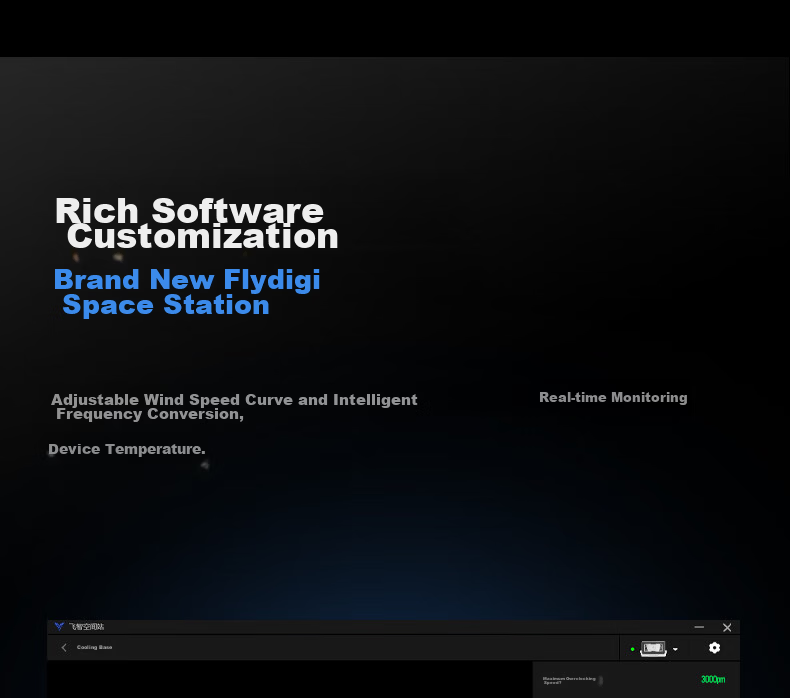The width and height of the screenshot is (790, 698).
Task: Click the Real-time Monitoring text
Action: pos(613,398)
